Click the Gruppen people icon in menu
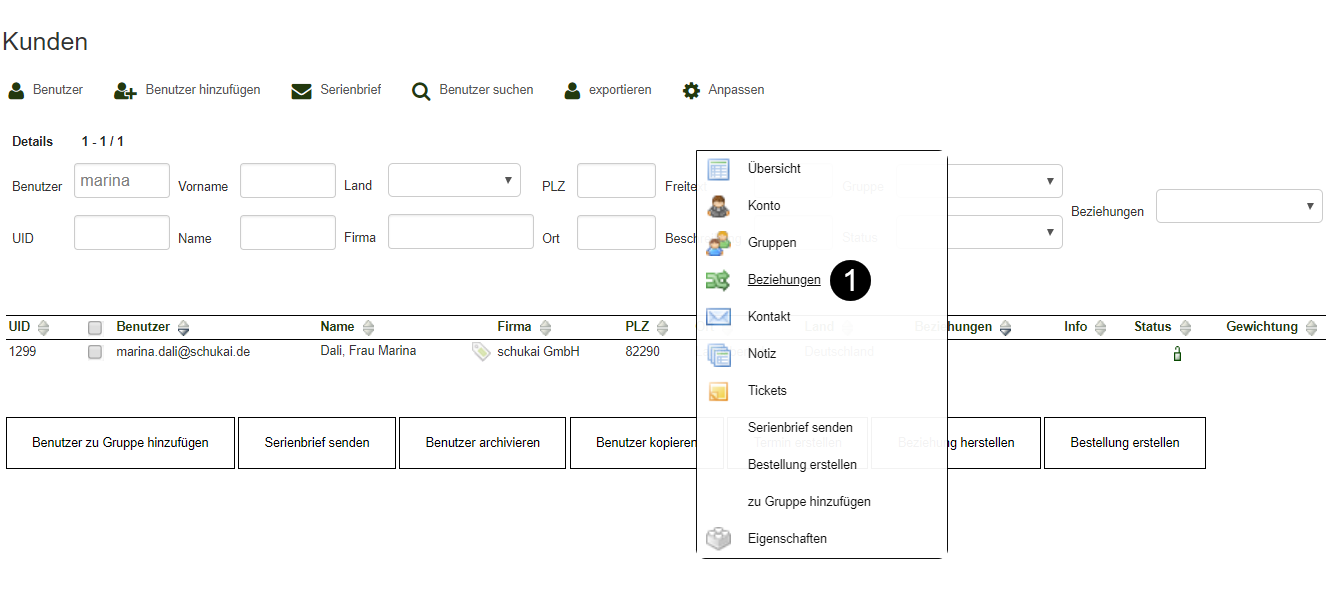 (718, 243)
